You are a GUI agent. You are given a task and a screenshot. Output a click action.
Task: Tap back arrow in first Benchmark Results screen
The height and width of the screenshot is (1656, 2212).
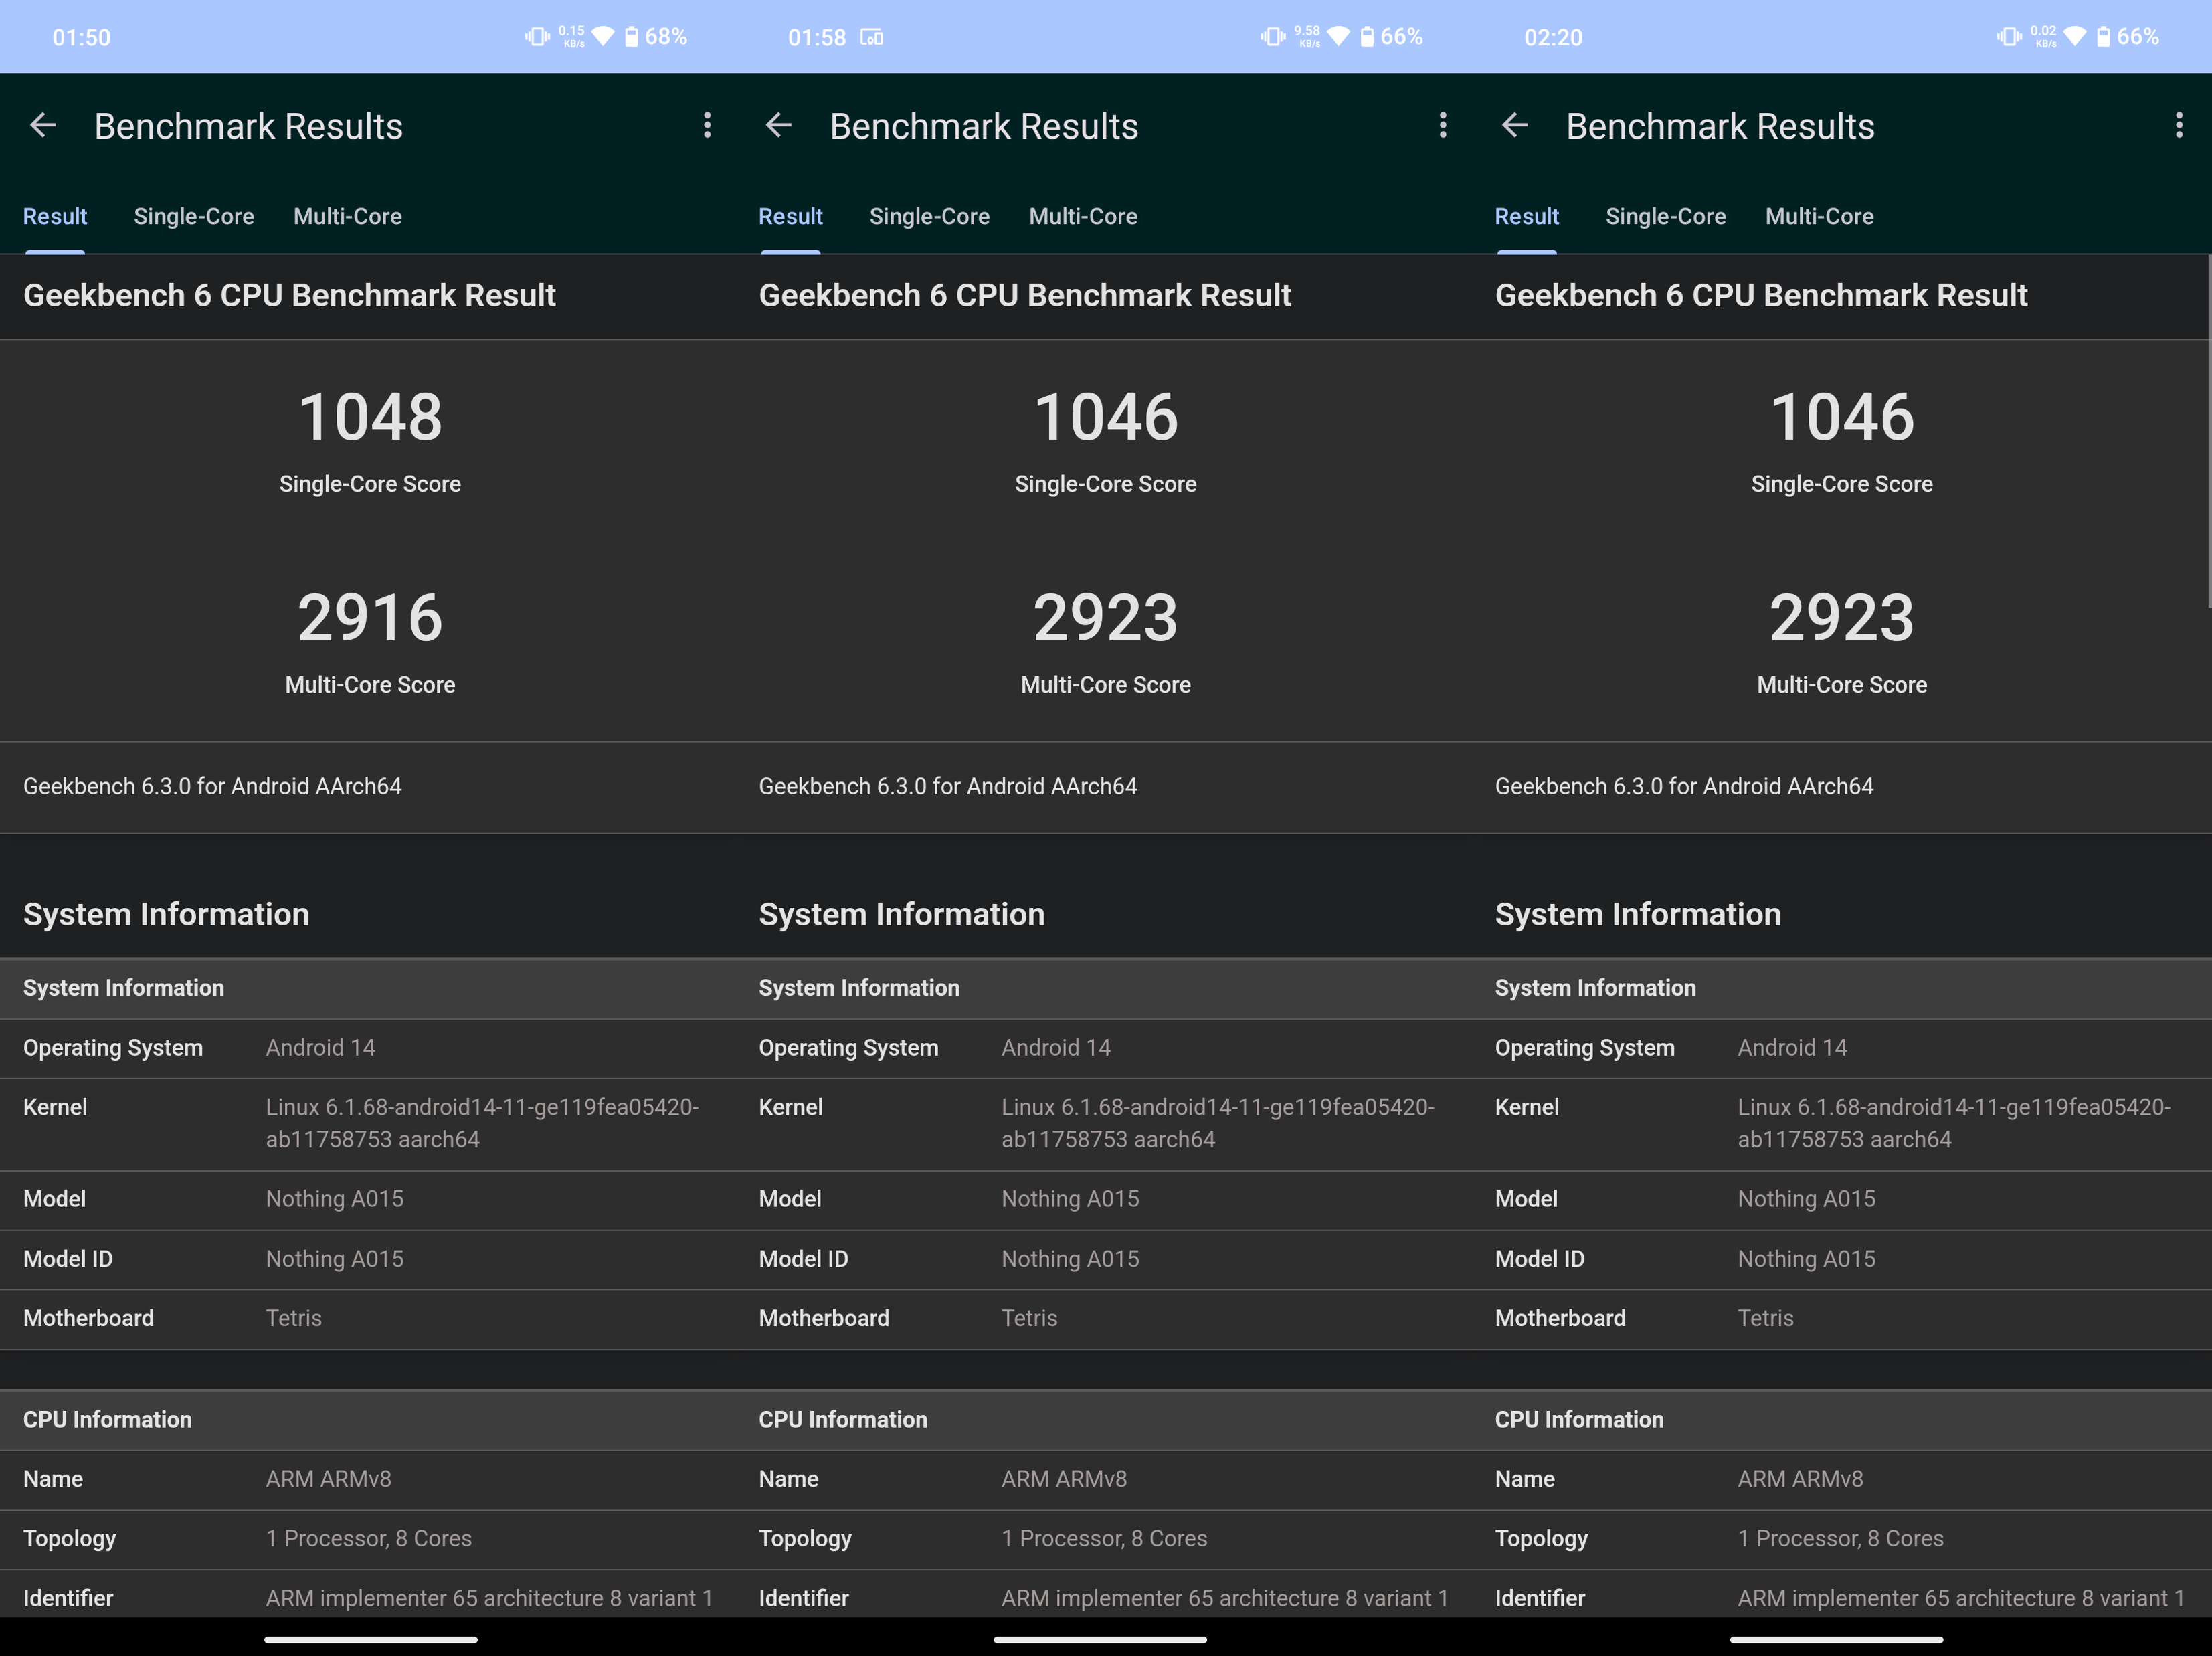tap(43, 126)
